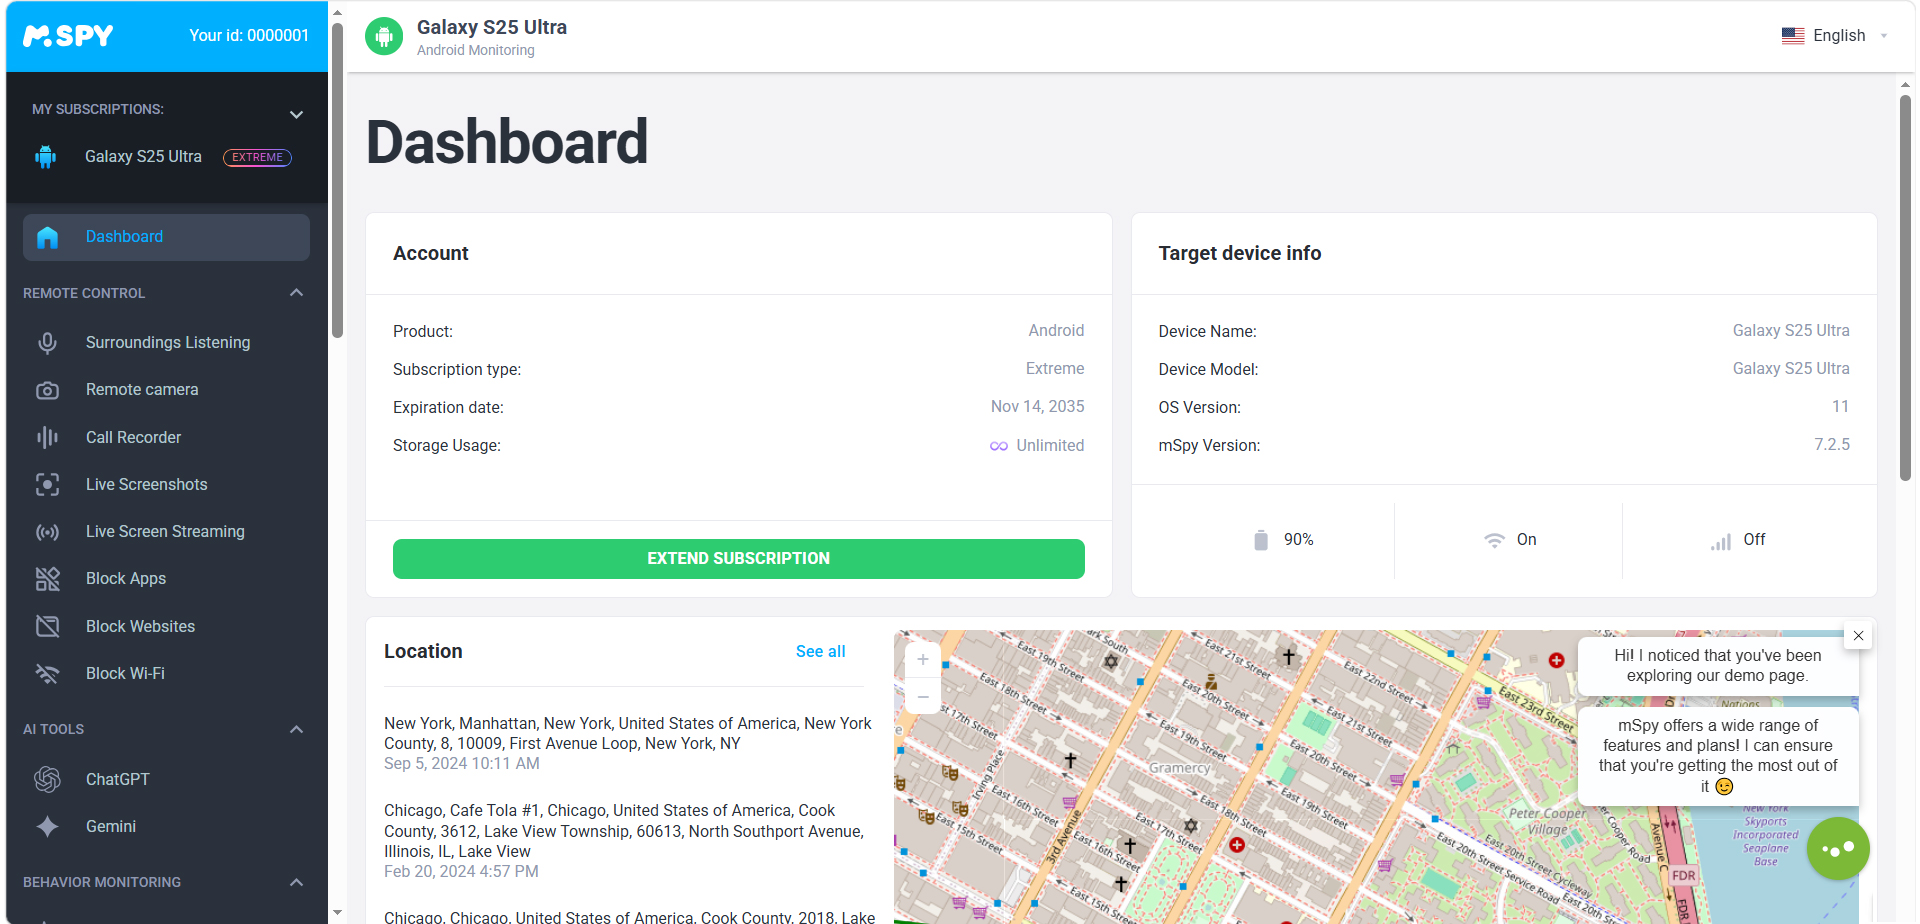
Task: Click the EXTREME plan badge
Action: point(257,158)
